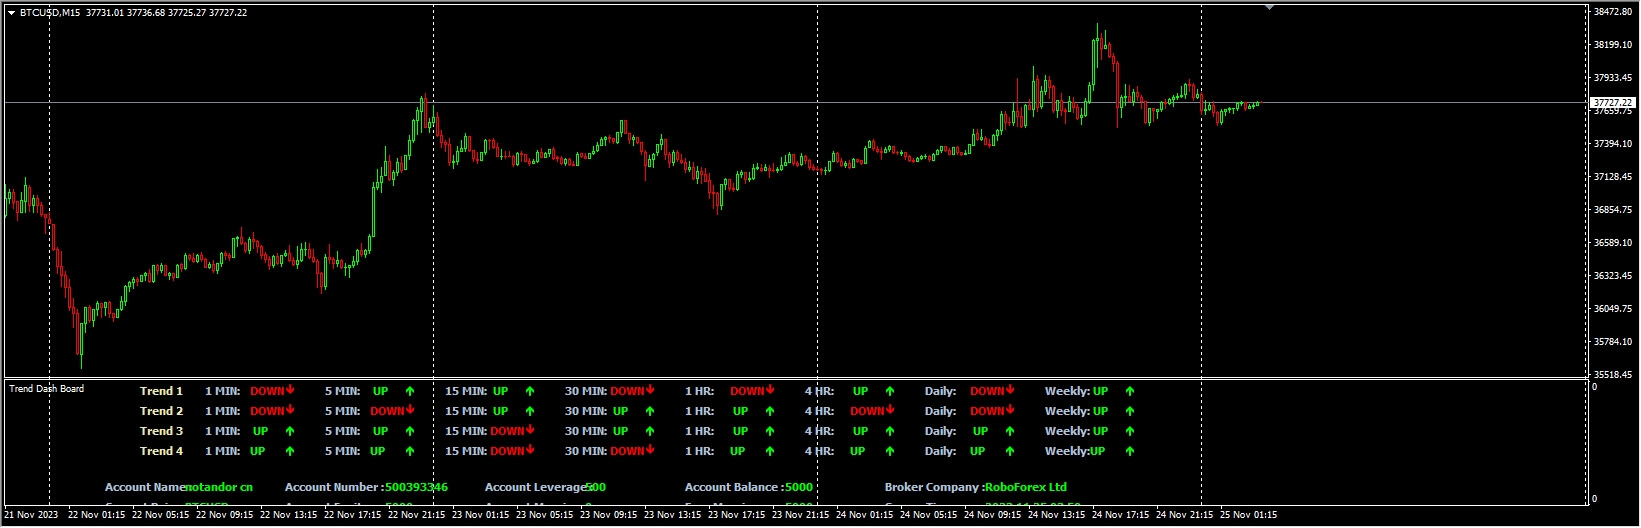Screen dimensions: 1641x528
Task: Click the Trend 1 4 HR green up arrow
Action: pos(890,391)
